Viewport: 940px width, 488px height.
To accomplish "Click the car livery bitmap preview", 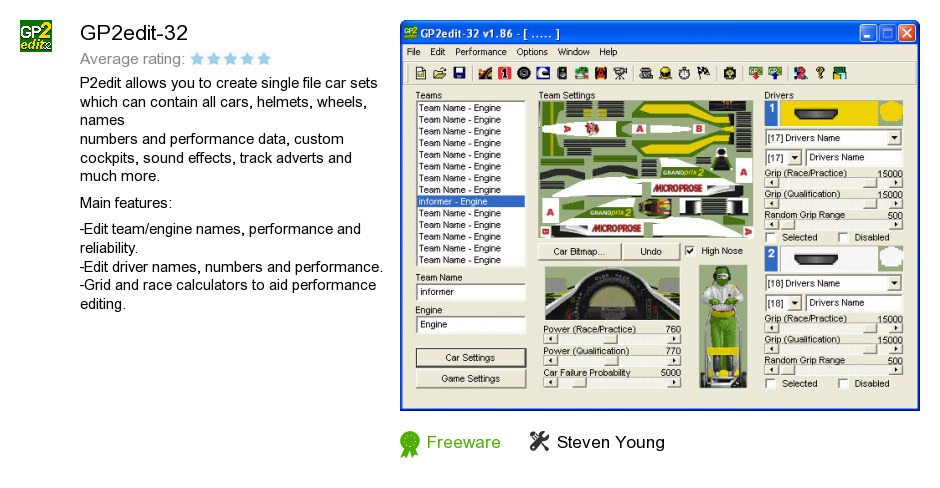I will point(646,169).
